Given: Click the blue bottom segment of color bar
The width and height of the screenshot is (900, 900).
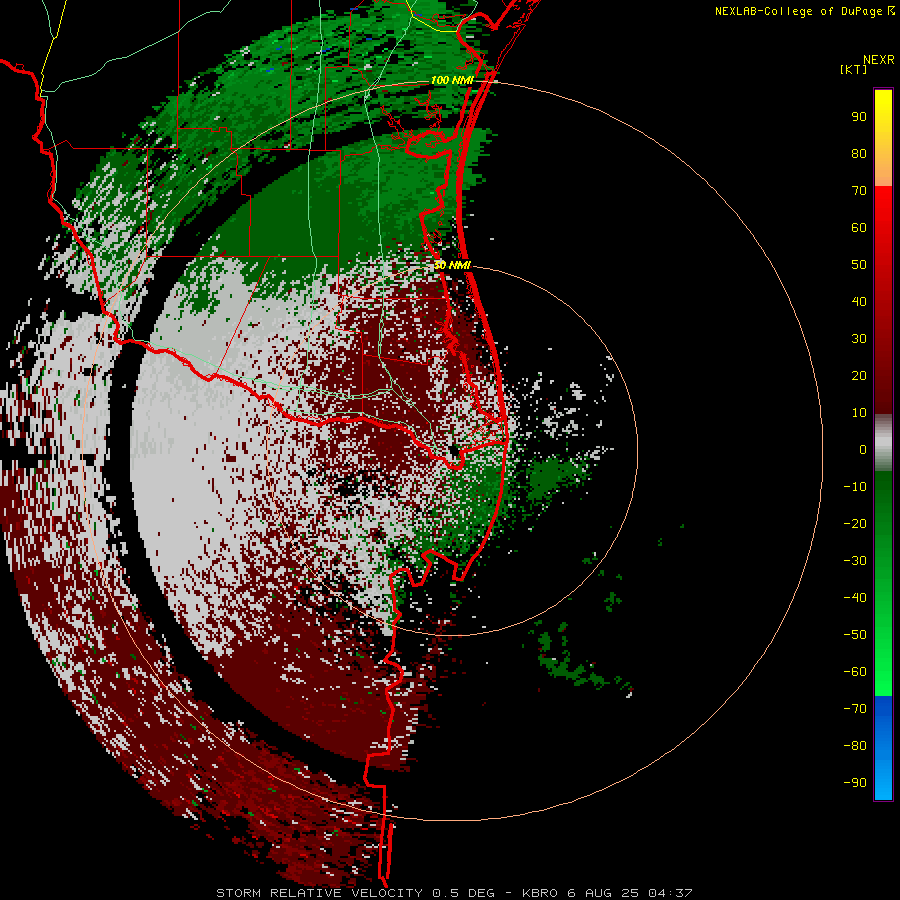Looking at the screenshot, I should 883,747.
